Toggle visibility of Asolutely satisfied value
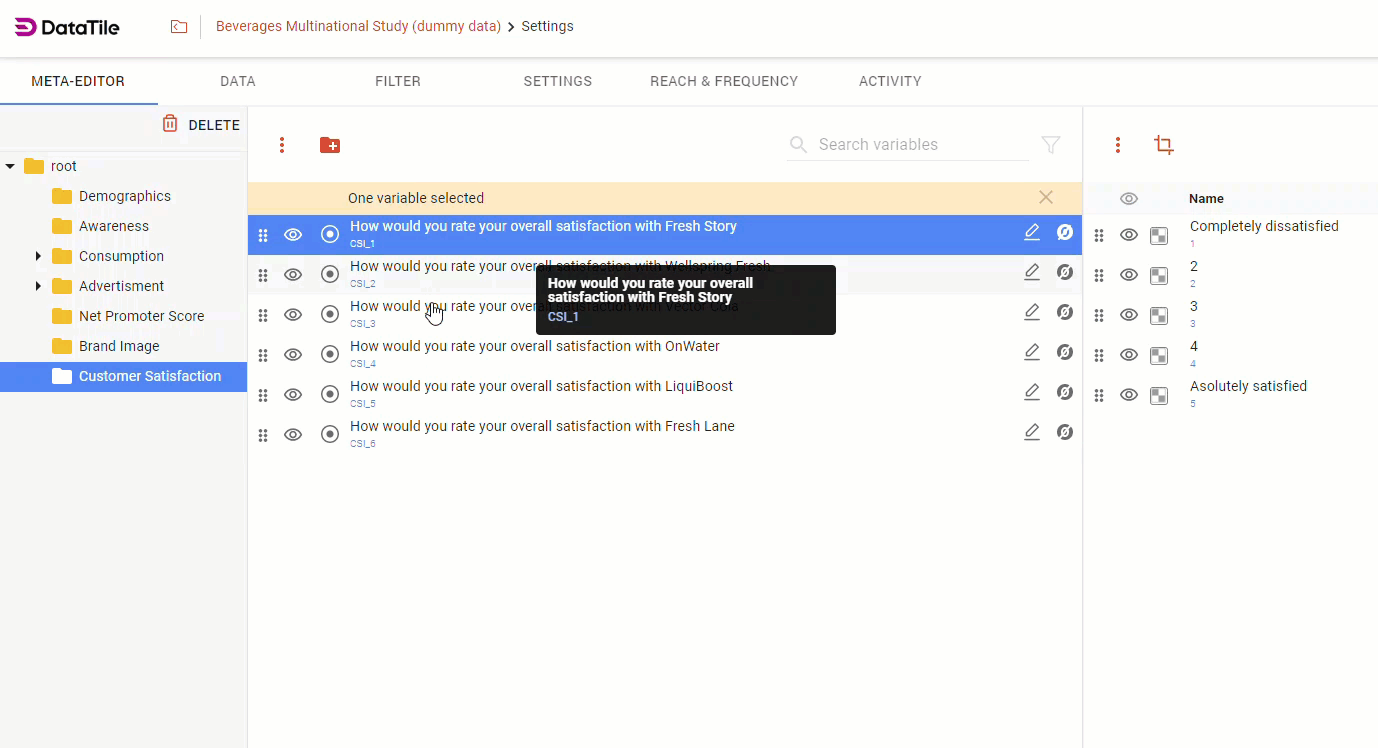 [1129, 395]
